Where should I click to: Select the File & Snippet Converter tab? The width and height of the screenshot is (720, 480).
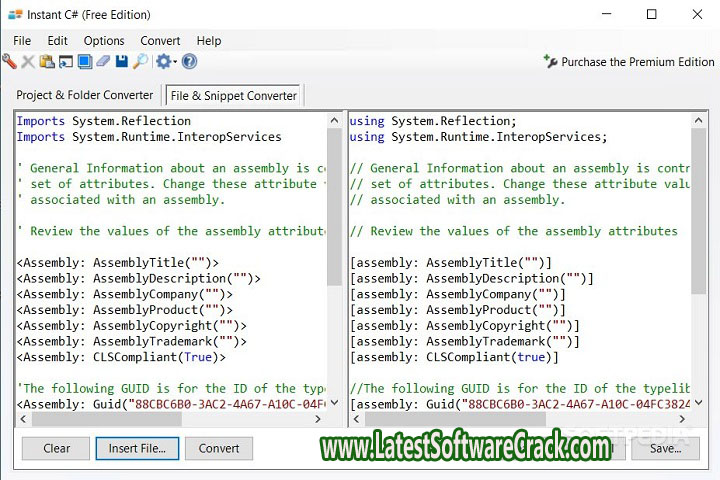click(x=233, y=96)
